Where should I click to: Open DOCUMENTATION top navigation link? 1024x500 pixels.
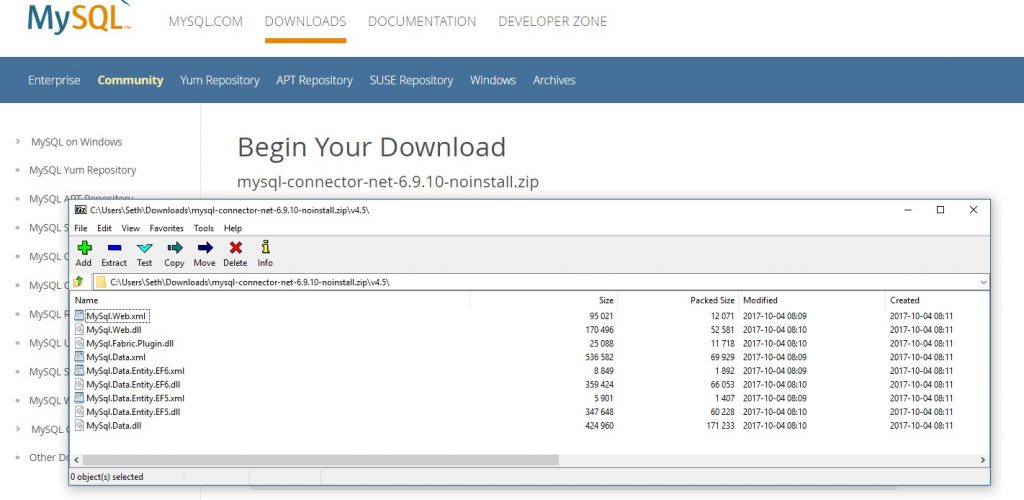point(422,22)
